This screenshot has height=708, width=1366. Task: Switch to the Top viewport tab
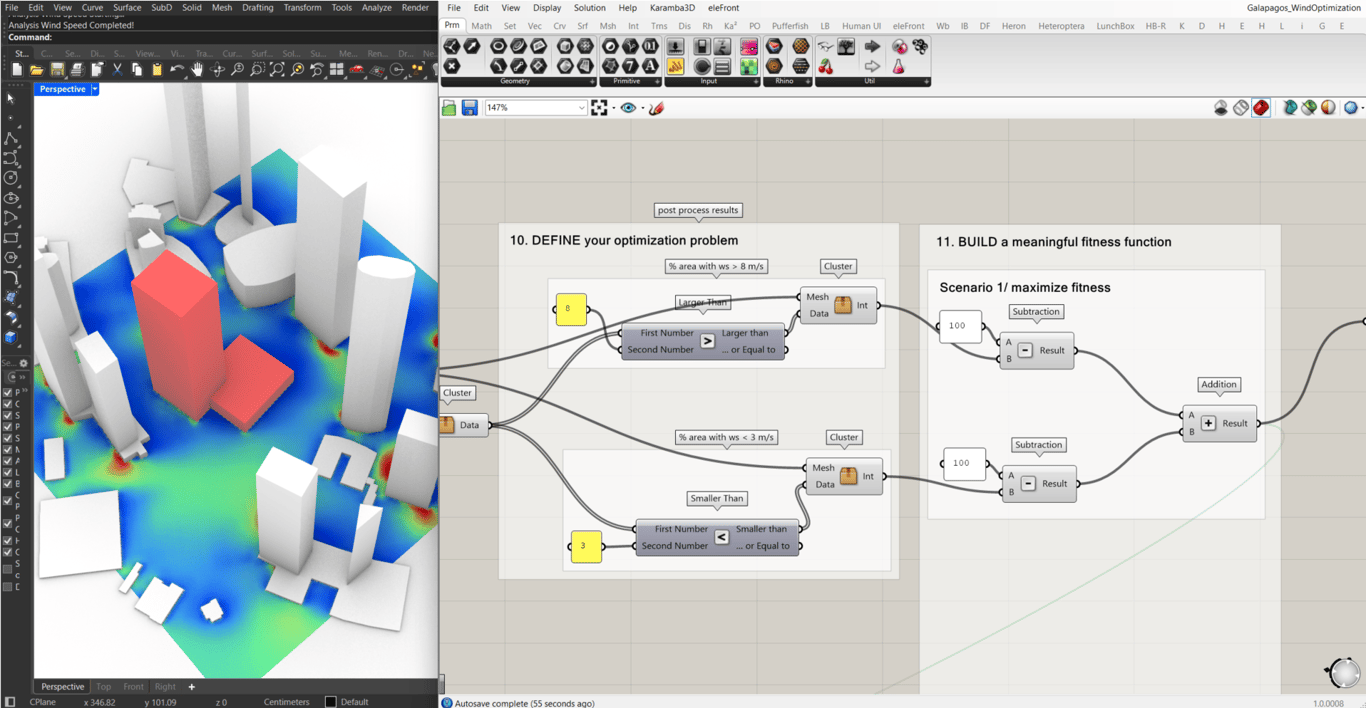(x=103, y=687)
